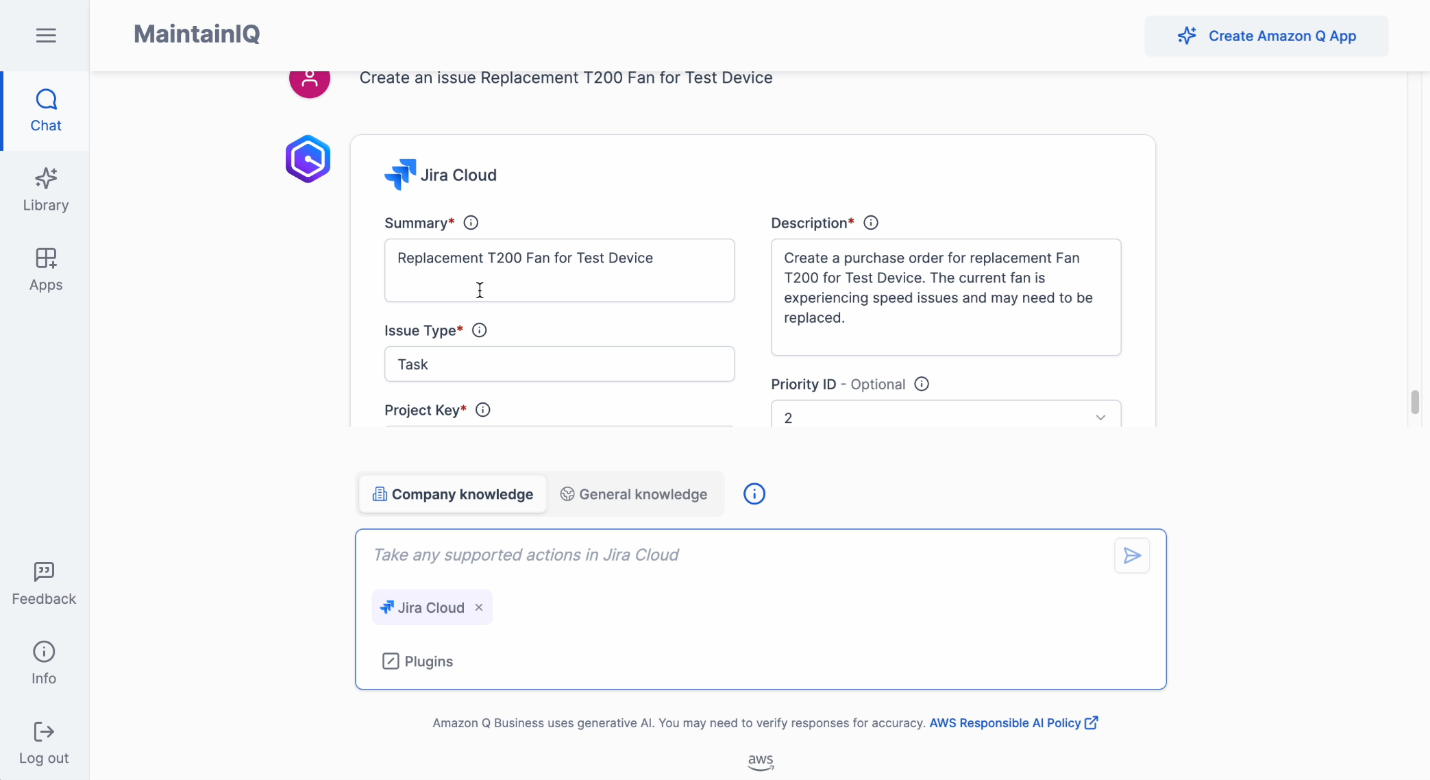This screenshot has width=1430, height=780.
Task: Click the Issue Type field
Action: (560, 364)
